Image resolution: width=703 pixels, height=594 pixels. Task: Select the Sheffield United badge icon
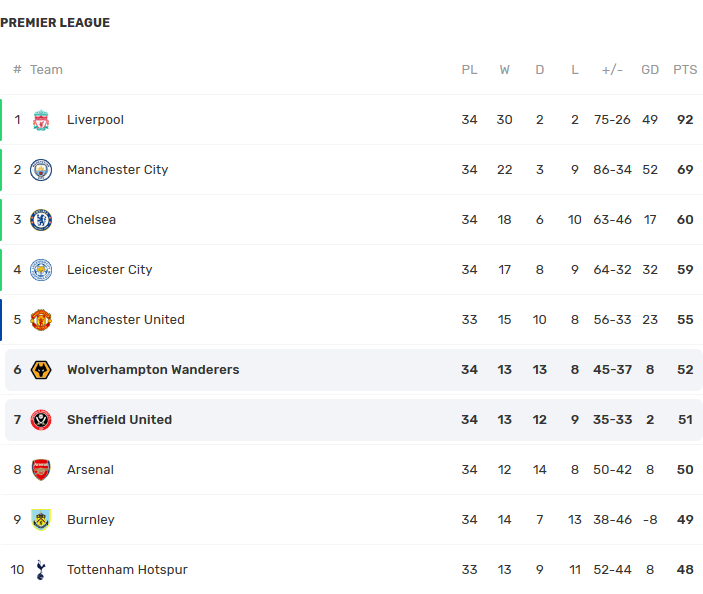[x=41, y=420]
